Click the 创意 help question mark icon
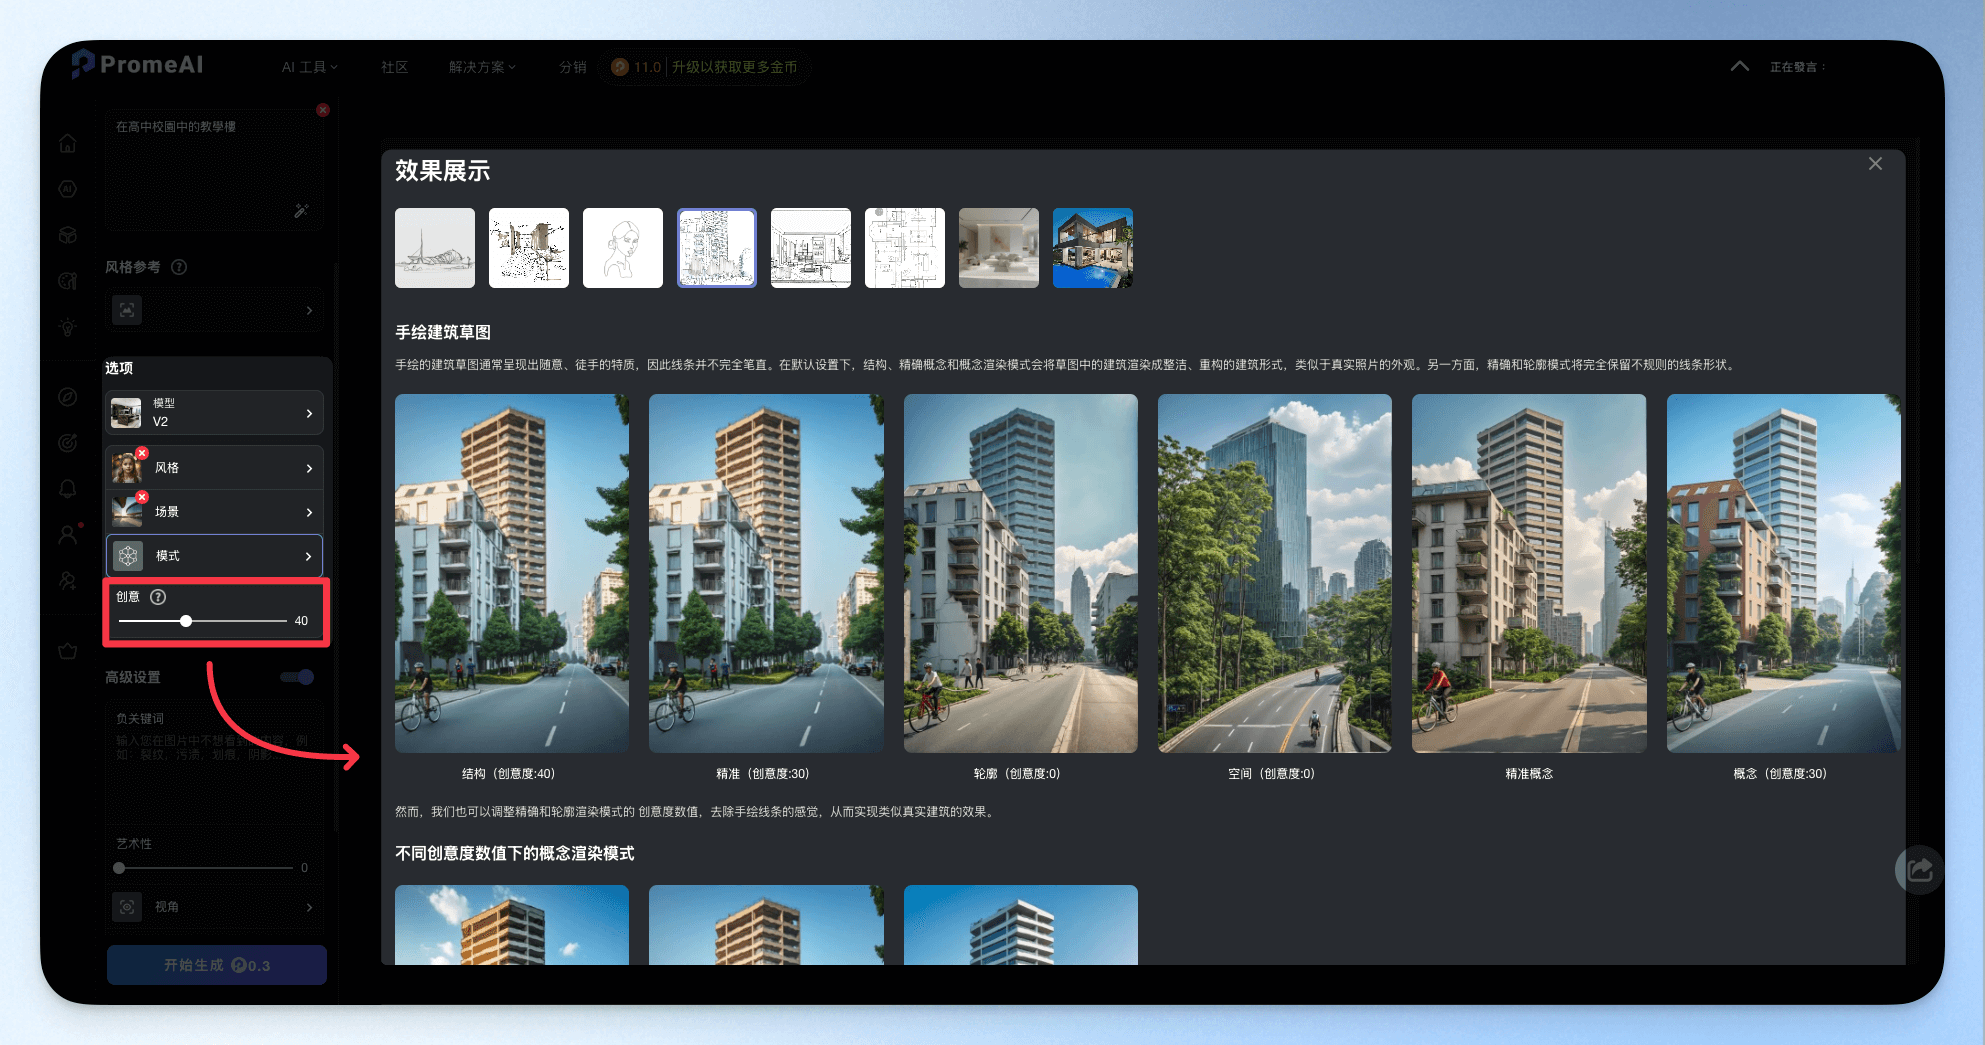 [x=158, y=597]
